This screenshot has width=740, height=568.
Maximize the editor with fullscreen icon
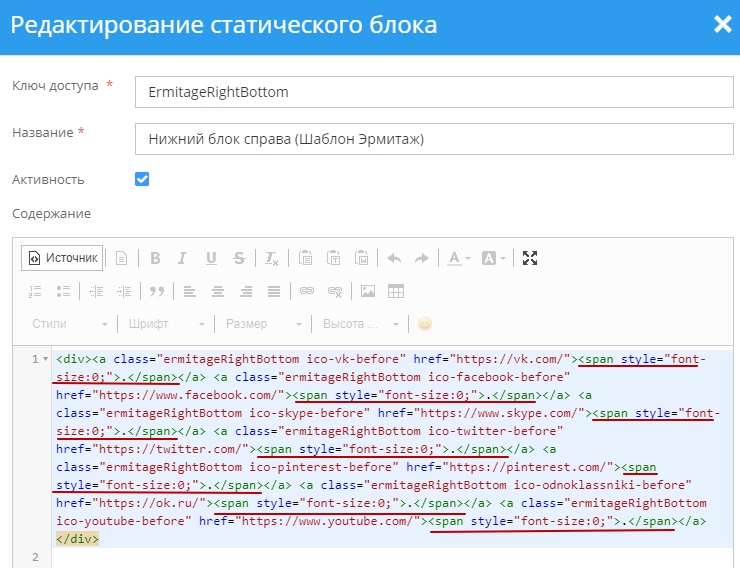tap(530, 259)
